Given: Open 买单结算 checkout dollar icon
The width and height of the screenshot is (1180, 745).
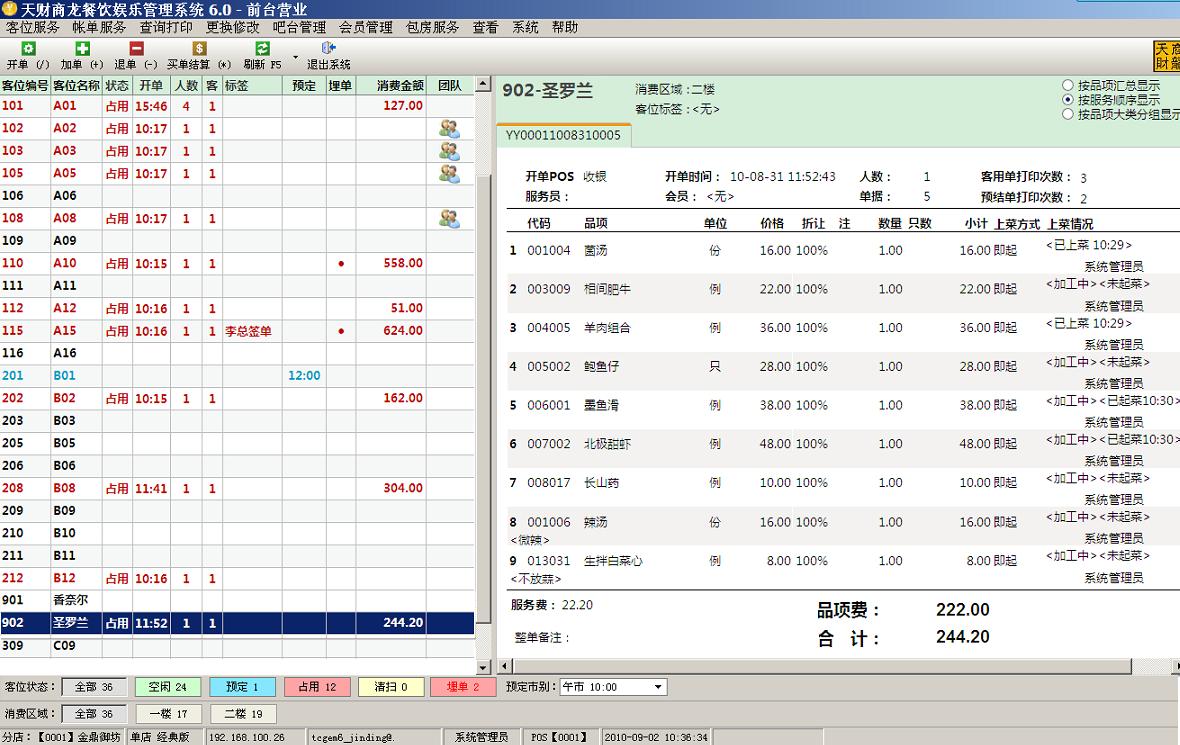Looking at the screenshot, I should pos(199,48).
